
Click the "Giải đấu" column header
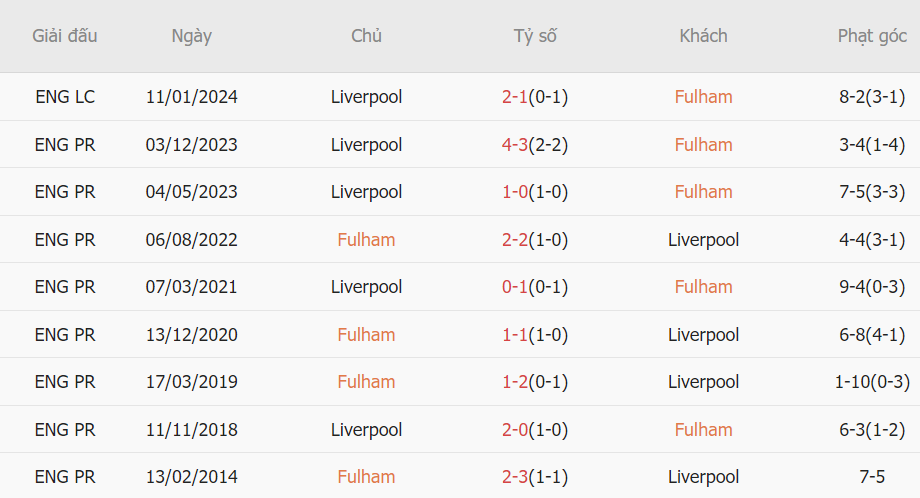(65, 36)
